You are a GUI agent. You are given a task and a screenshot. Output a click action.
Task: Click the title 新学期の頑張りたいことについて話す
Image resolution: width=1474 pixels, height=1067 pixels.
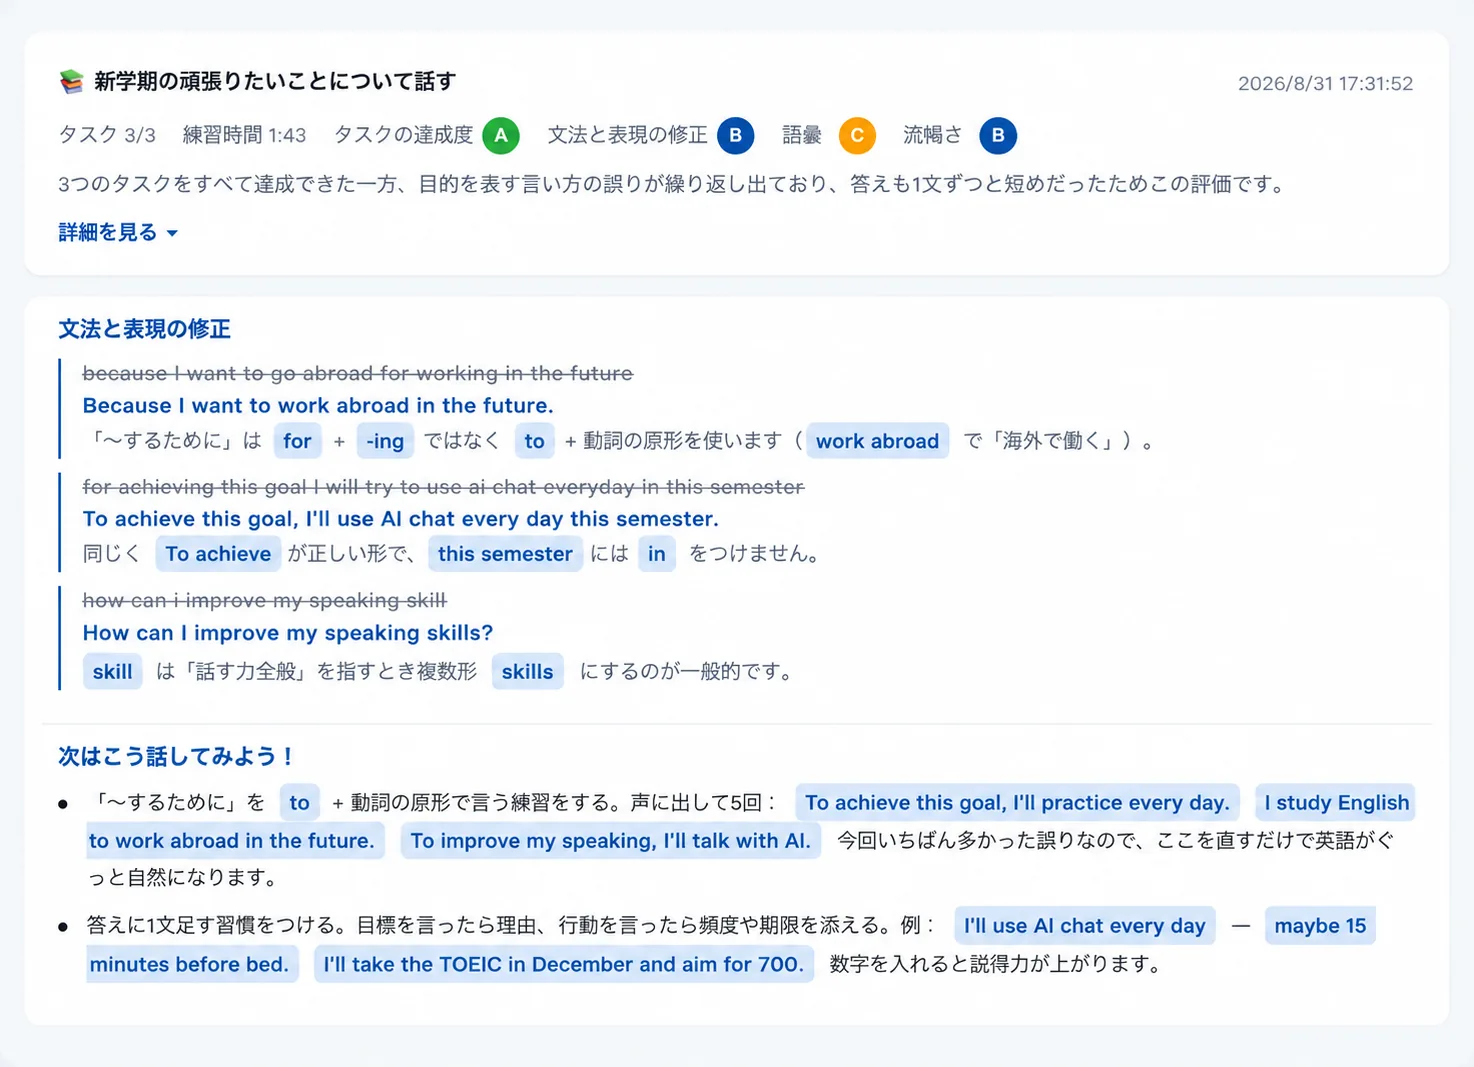275,82
